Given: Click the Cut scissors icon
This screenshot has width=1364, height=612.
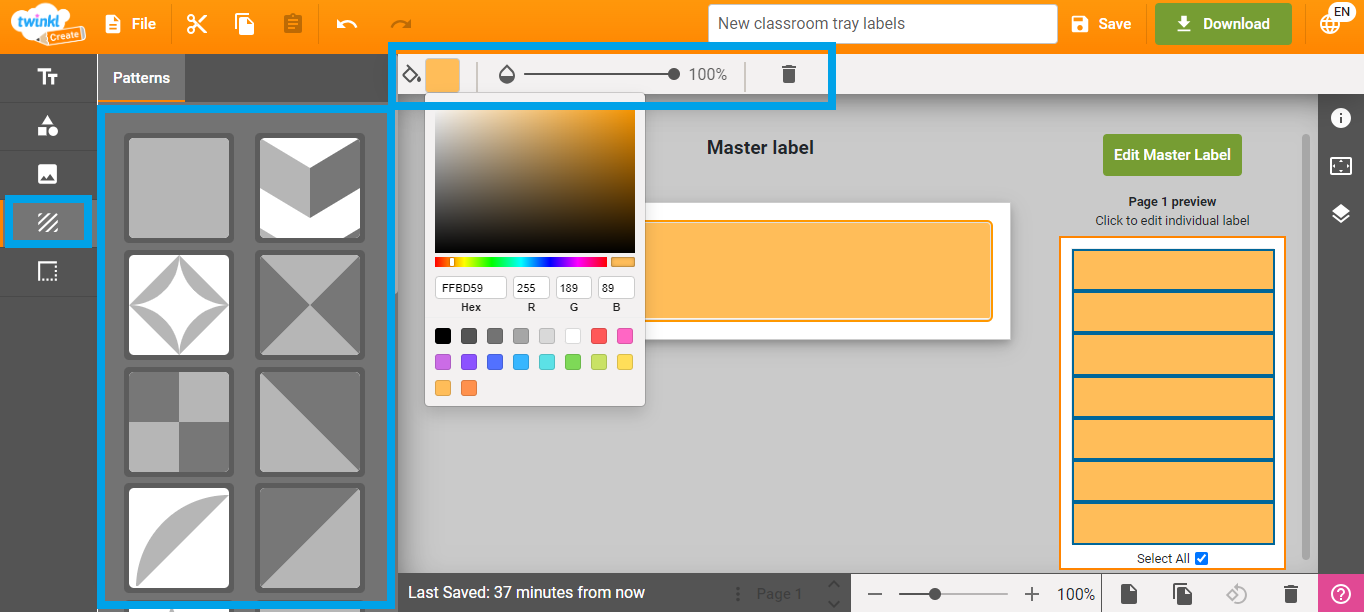Looking at the screenshot, I should pos(197,24).
